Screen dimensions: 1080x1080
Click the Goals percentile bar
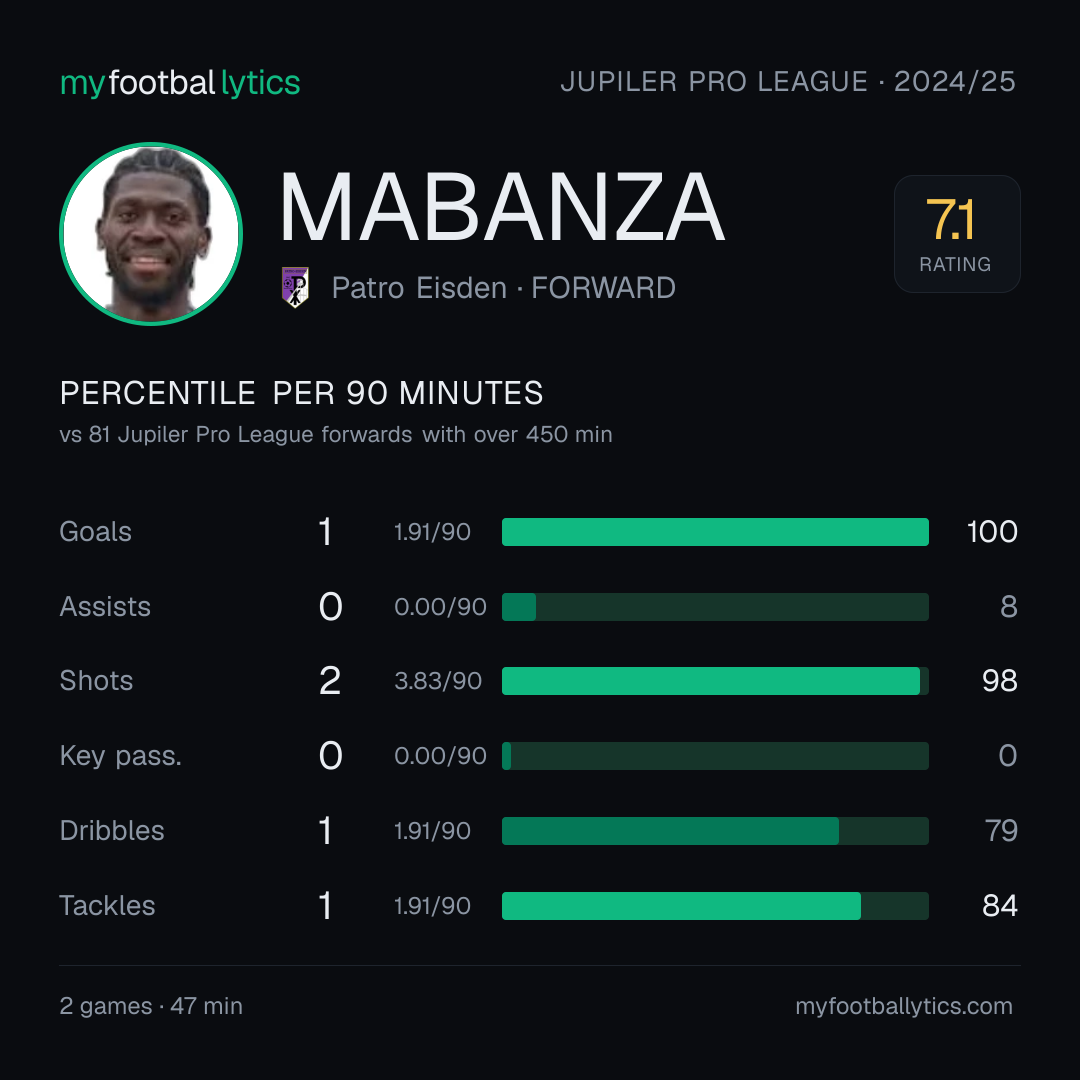pos(715,532)
